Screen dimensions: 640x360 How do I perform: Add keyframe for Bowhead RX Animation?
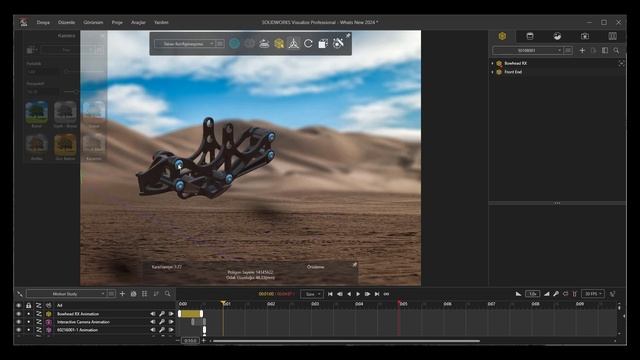[162, 314]
